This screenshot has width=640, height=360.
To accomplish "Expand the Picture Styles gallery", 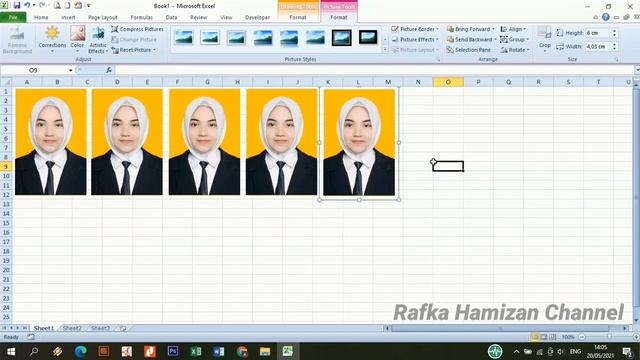I will (x=385, y=49).
